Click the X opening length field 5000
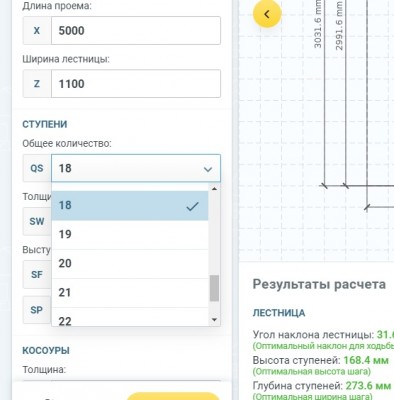Viewport: 394px width, 400px height. pos(136,31)
